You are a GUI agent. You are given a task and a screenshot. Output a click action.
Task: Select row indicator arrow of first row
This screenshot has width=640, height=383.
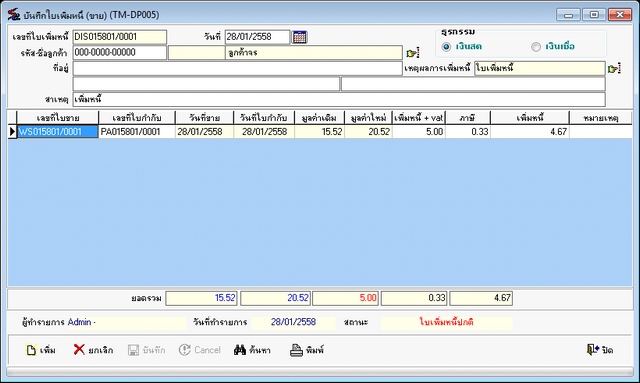(x=12, y=132)
